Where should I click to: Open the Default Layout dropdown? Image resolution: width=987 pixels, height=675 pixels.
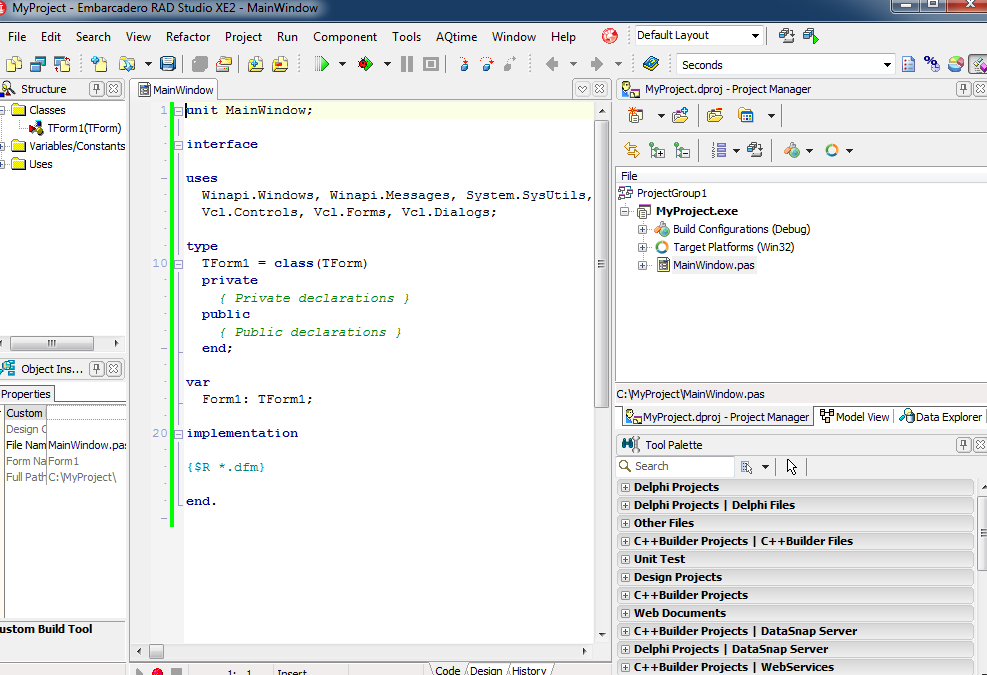click(756, 36)
